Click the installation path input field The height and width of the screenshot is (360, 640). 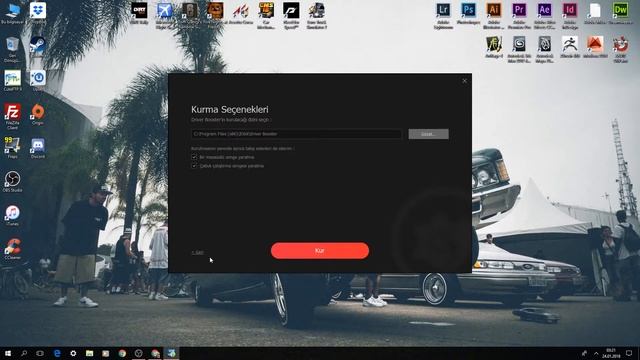[296, 134]
